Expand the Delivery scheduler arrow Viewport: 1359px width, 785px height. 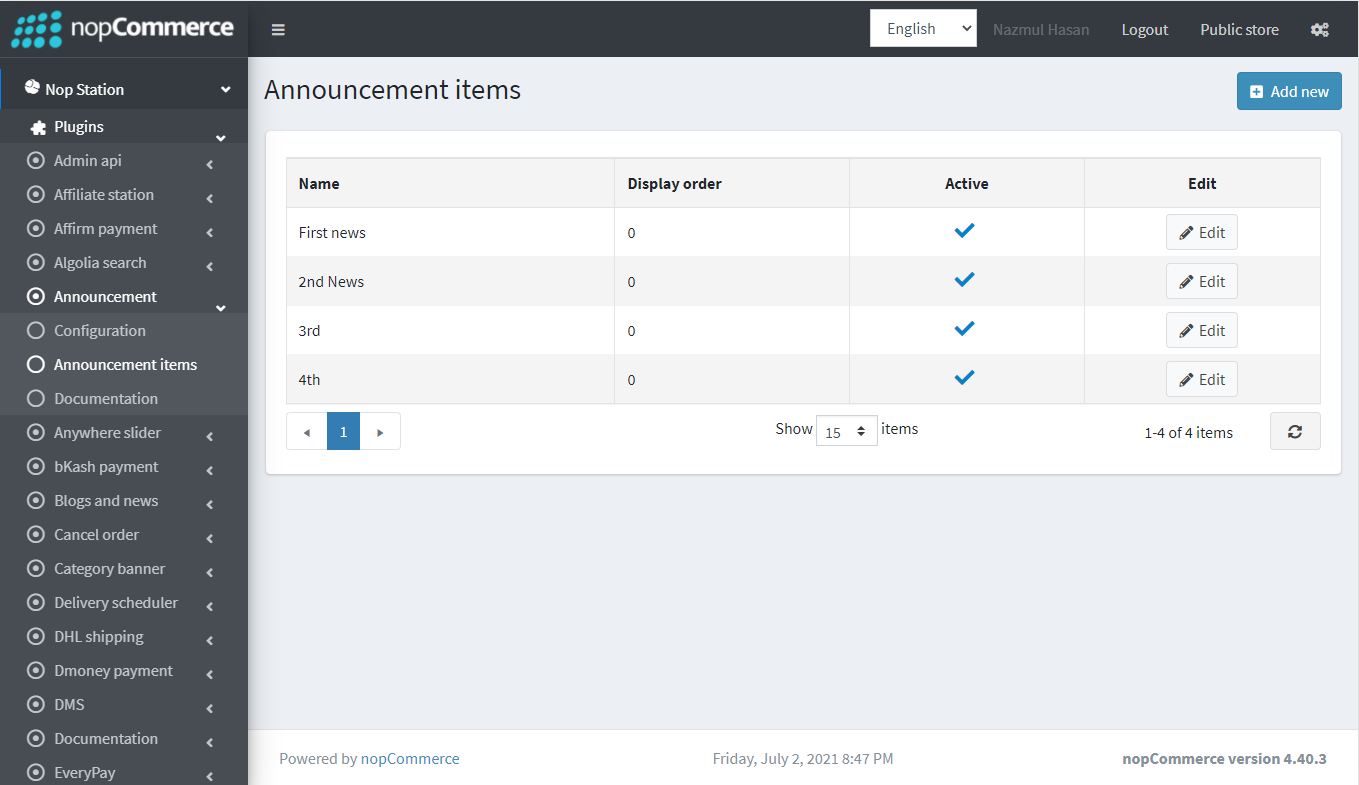pyautogui.click(x=210, y=607)
